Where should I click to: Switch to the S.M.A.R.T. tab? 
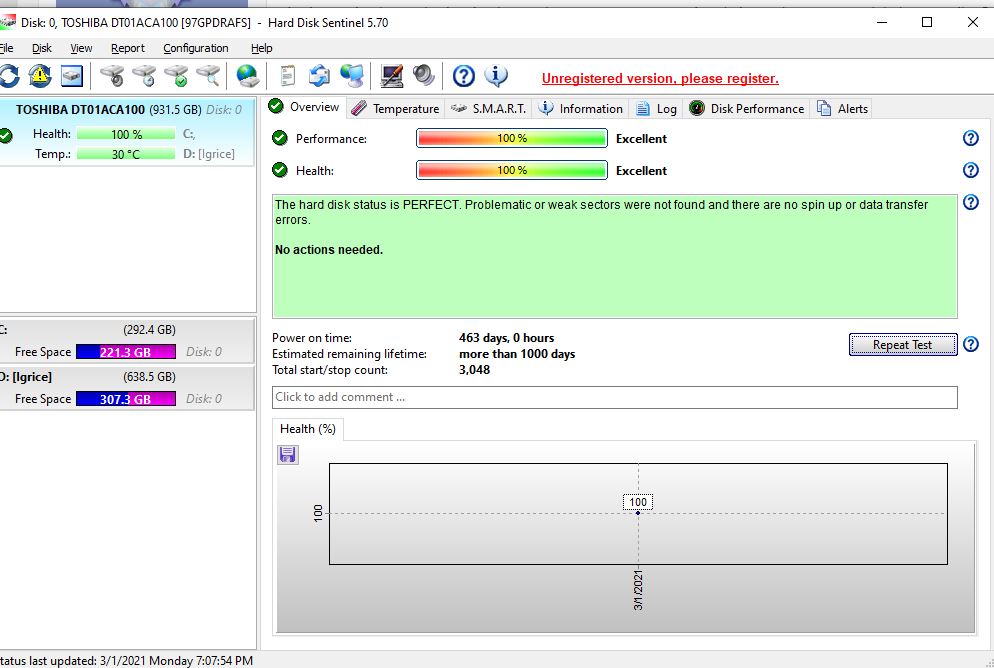[488, 108]
